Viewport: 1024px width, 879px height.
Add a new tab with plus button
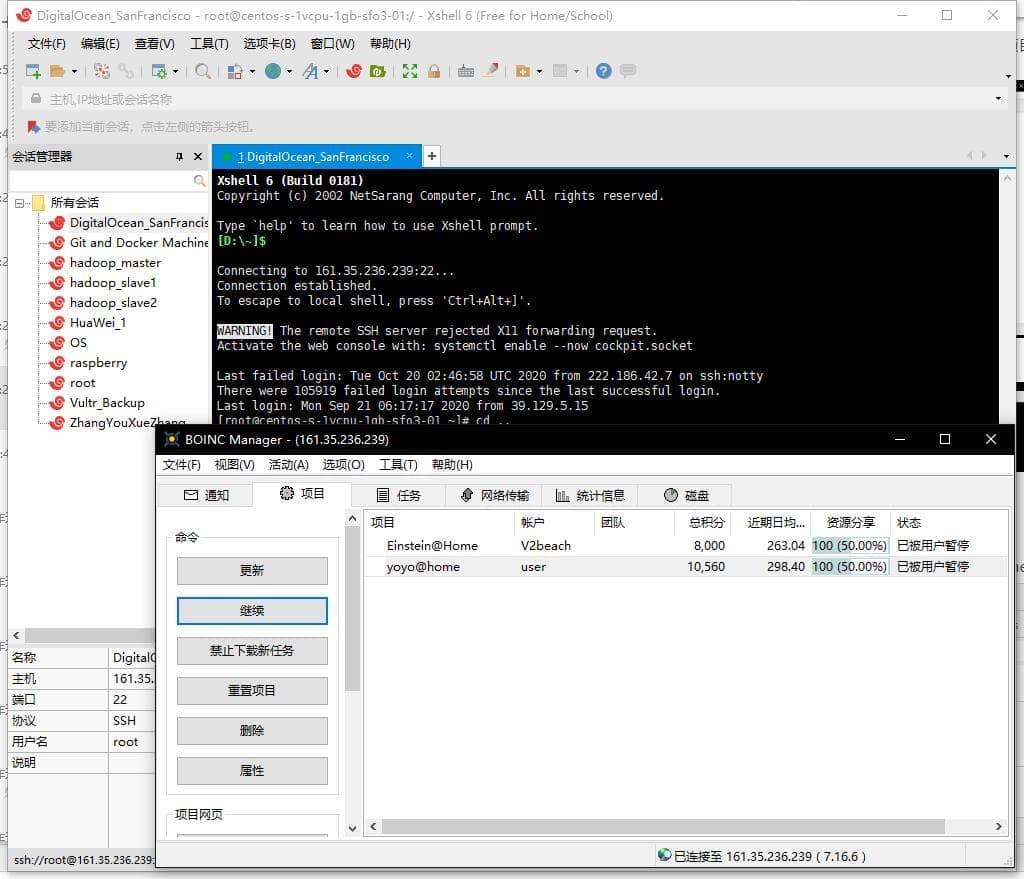coord(432,156)
